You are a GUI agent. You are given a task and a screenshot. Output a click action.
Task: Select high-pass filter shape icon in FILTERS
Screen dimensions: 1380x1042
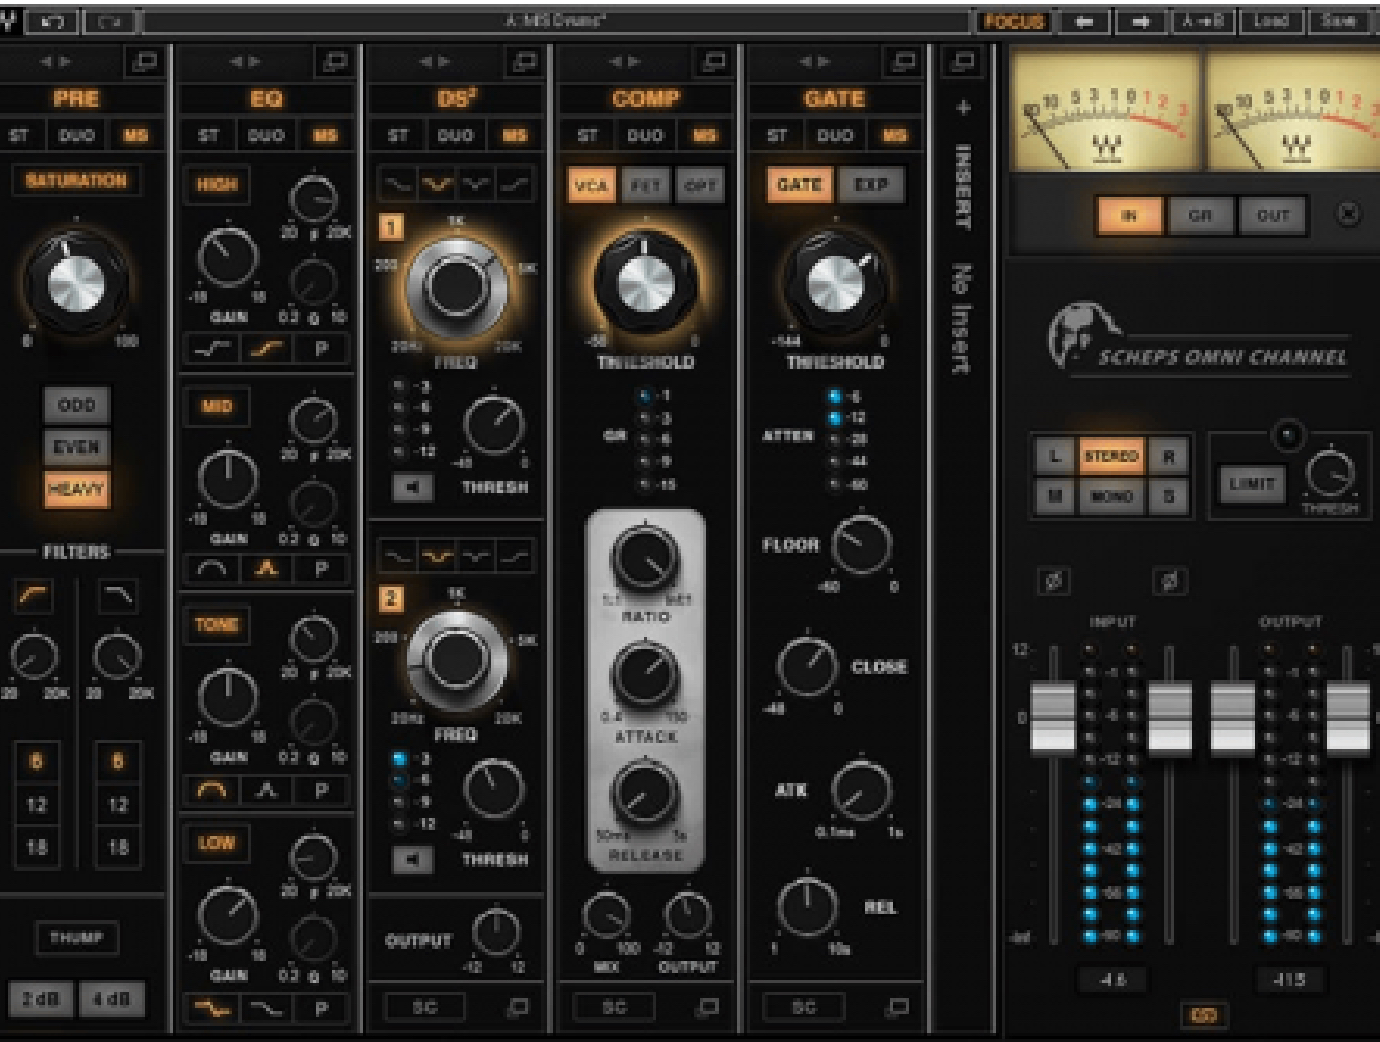point(34,596)
